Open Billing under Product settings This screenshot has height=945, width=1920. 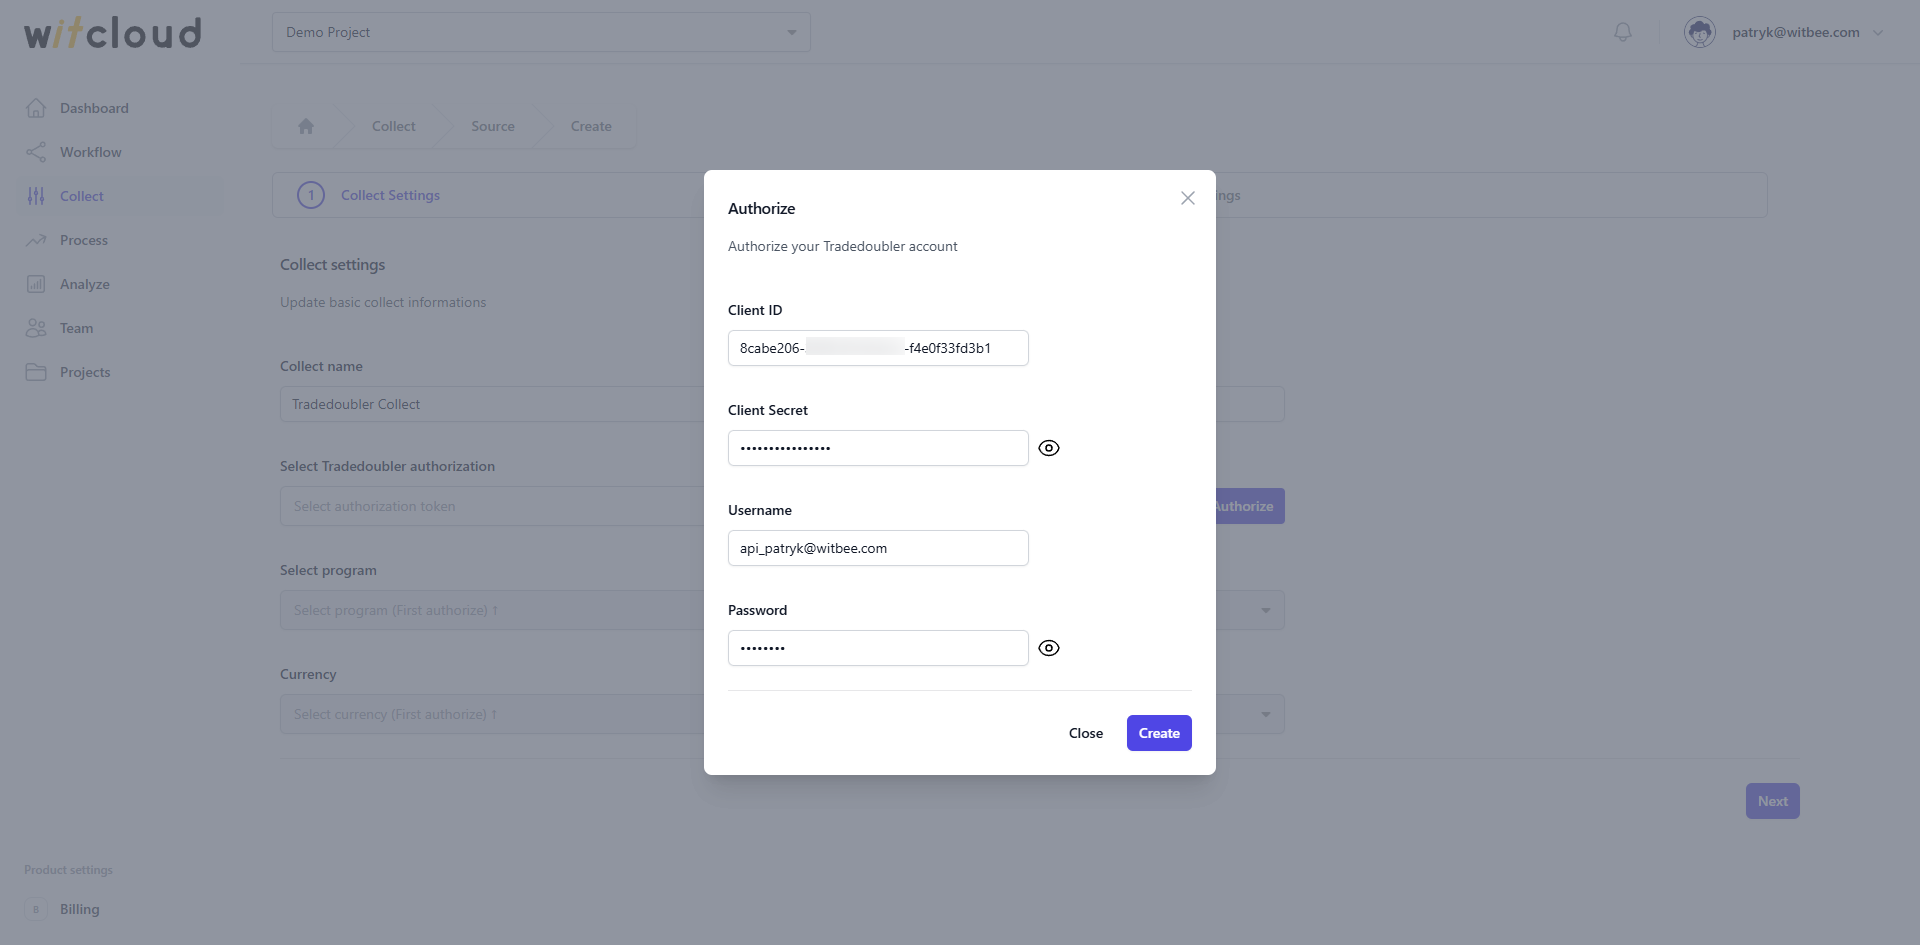pos(80,909)
